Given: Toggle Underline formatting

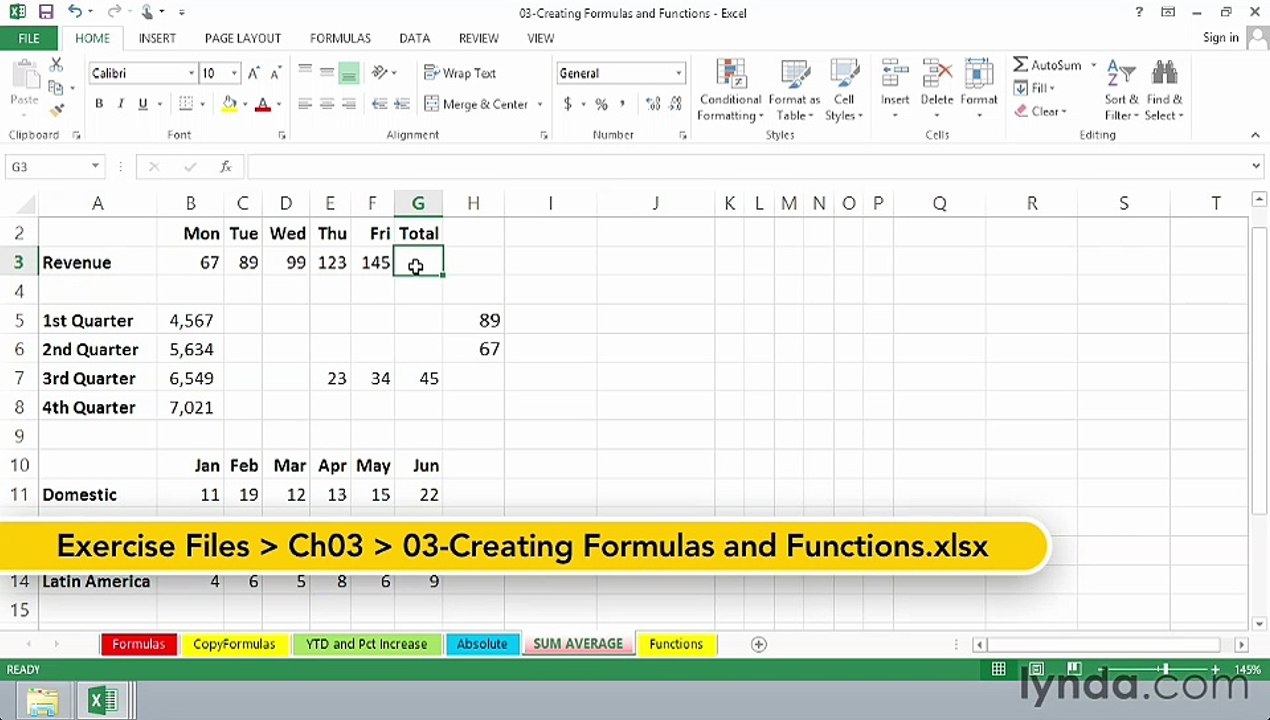Looking at the screenshot, I should (x=143, y=104).
